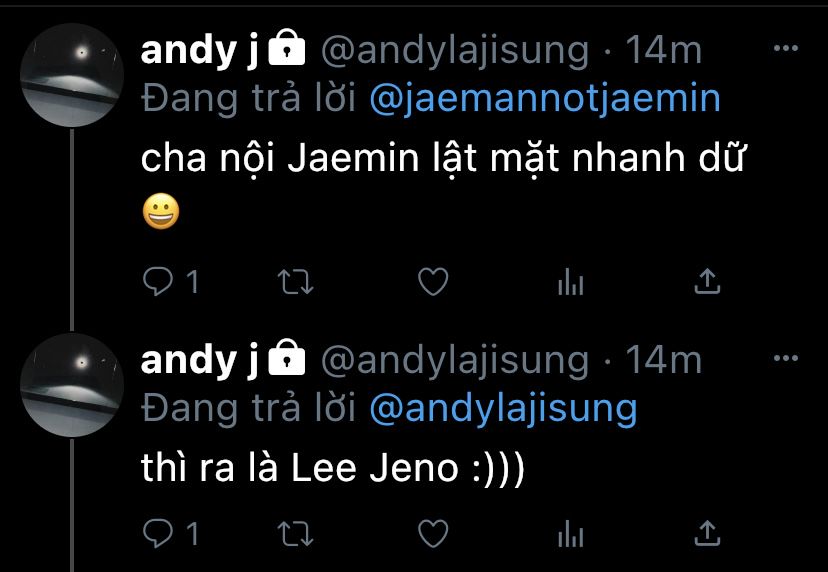This screenshot has height=572, width=828.
Task: Open andy j avatar on first tweet
Action: click(72, 75)
